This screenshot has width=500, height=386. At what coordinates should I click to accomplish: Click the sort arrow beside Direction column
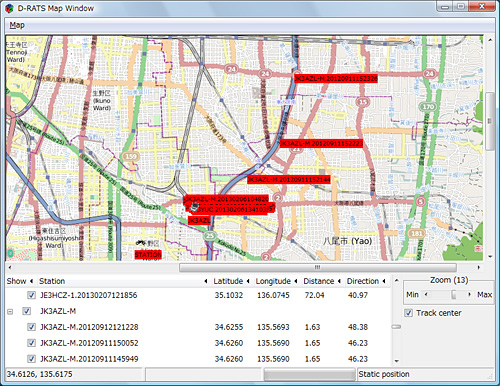coord(384,281)
